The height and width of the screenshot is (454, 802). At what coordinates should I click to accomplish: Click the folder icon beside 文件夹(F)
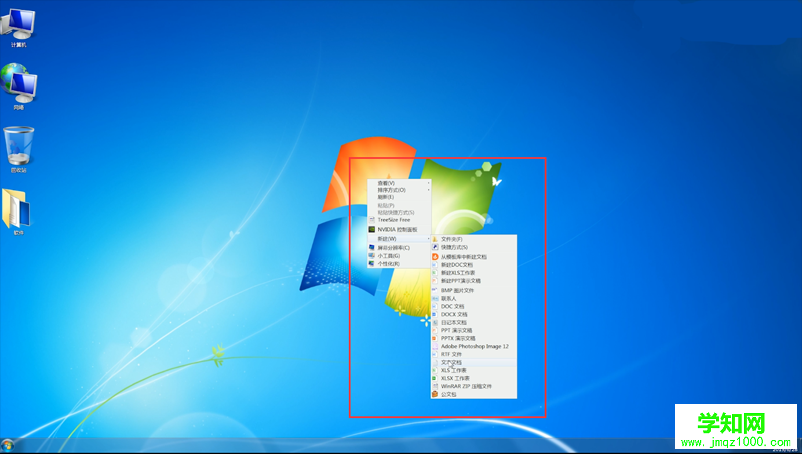(x=435, y=239)
